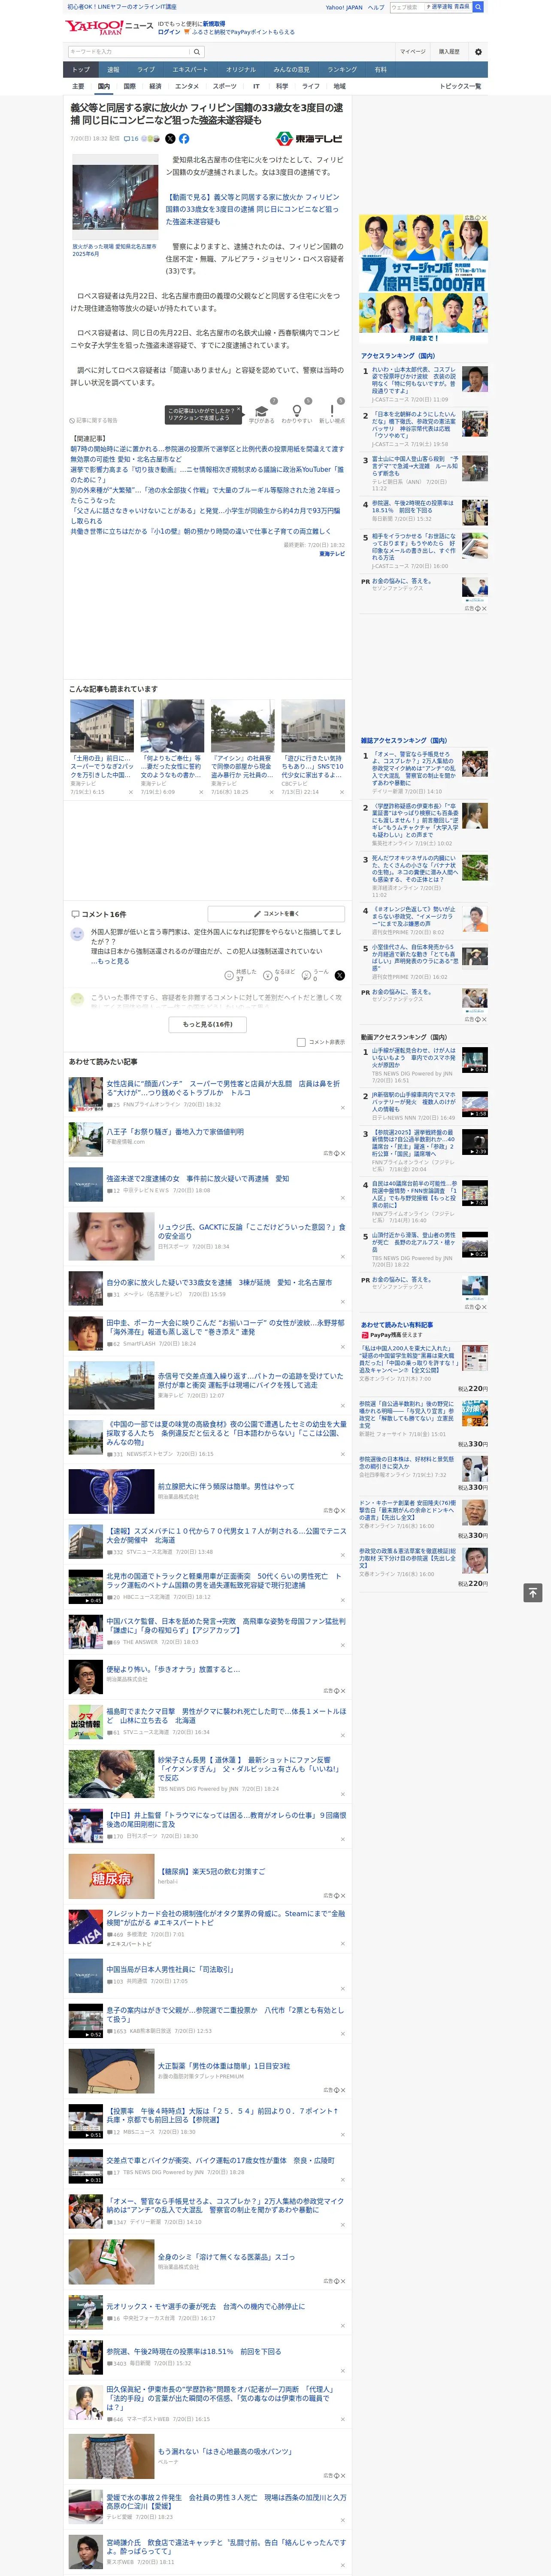Share the article on X

coord(170,139)
